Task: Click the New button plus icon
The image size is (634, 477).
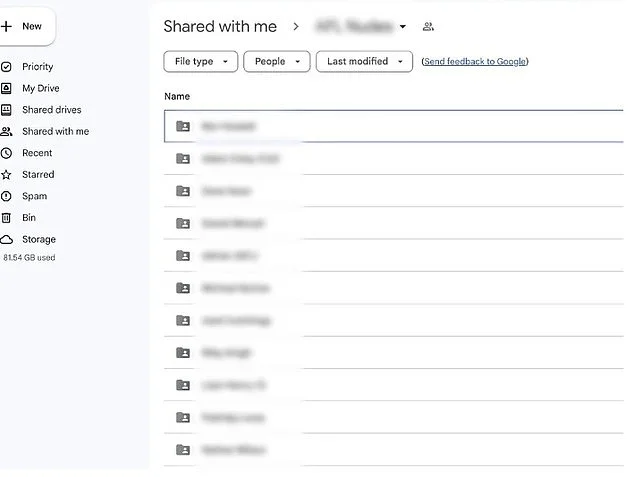Action: tap(7, 26)
